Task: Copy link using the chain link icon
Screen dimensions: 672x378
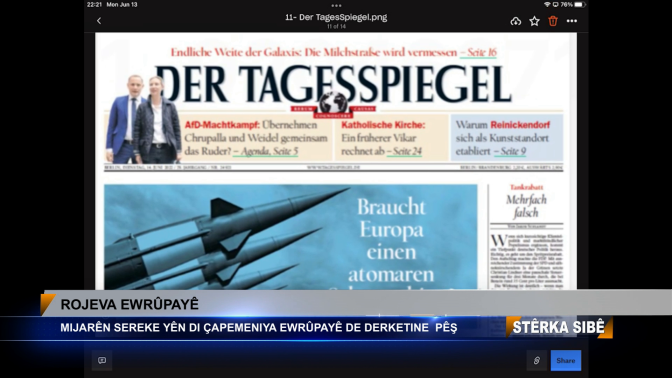Action: point(537,360)
